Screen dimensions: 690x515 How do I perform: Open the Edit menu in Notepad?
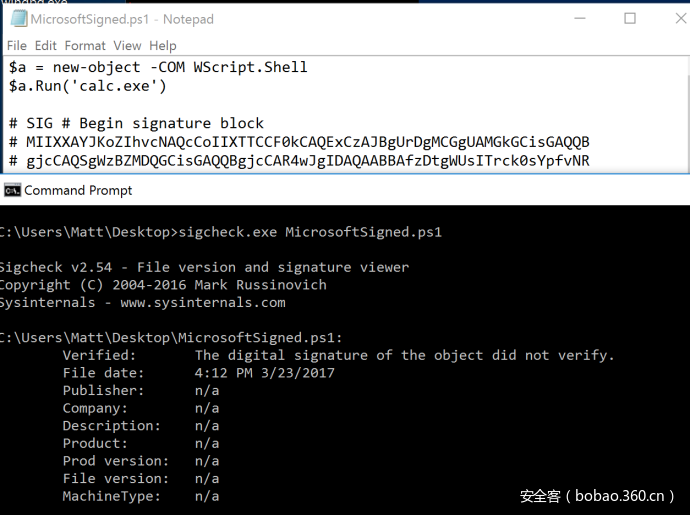(x=46, y=45)
